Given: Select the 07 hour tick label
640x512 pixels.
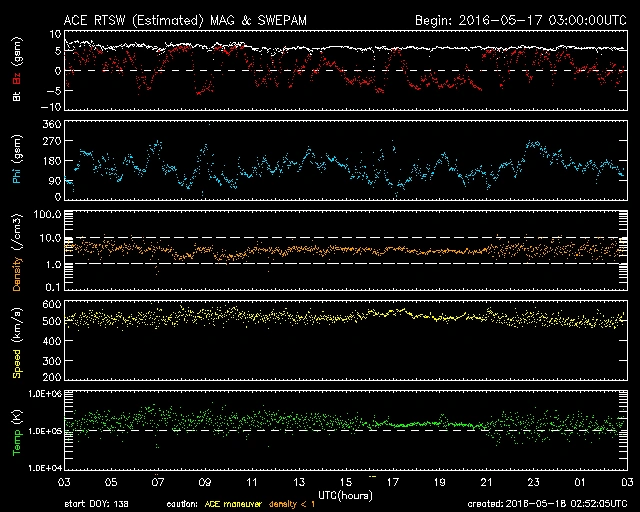Looking at the screenshot, I should pyautogui.click(x=156, y=482).
